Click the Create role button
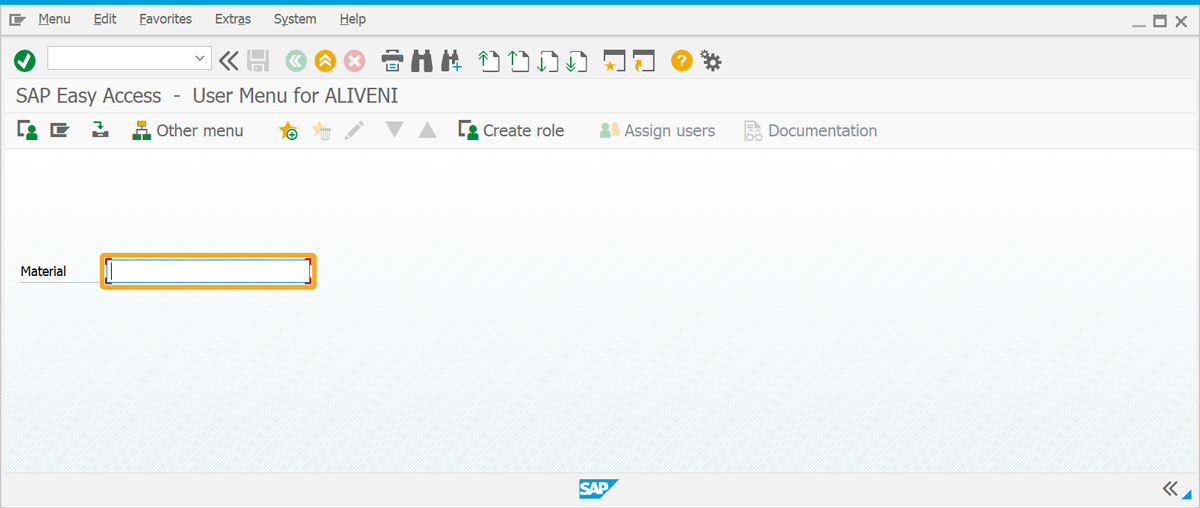This screenshot has height=508, width=1200. tap(511, 130)
